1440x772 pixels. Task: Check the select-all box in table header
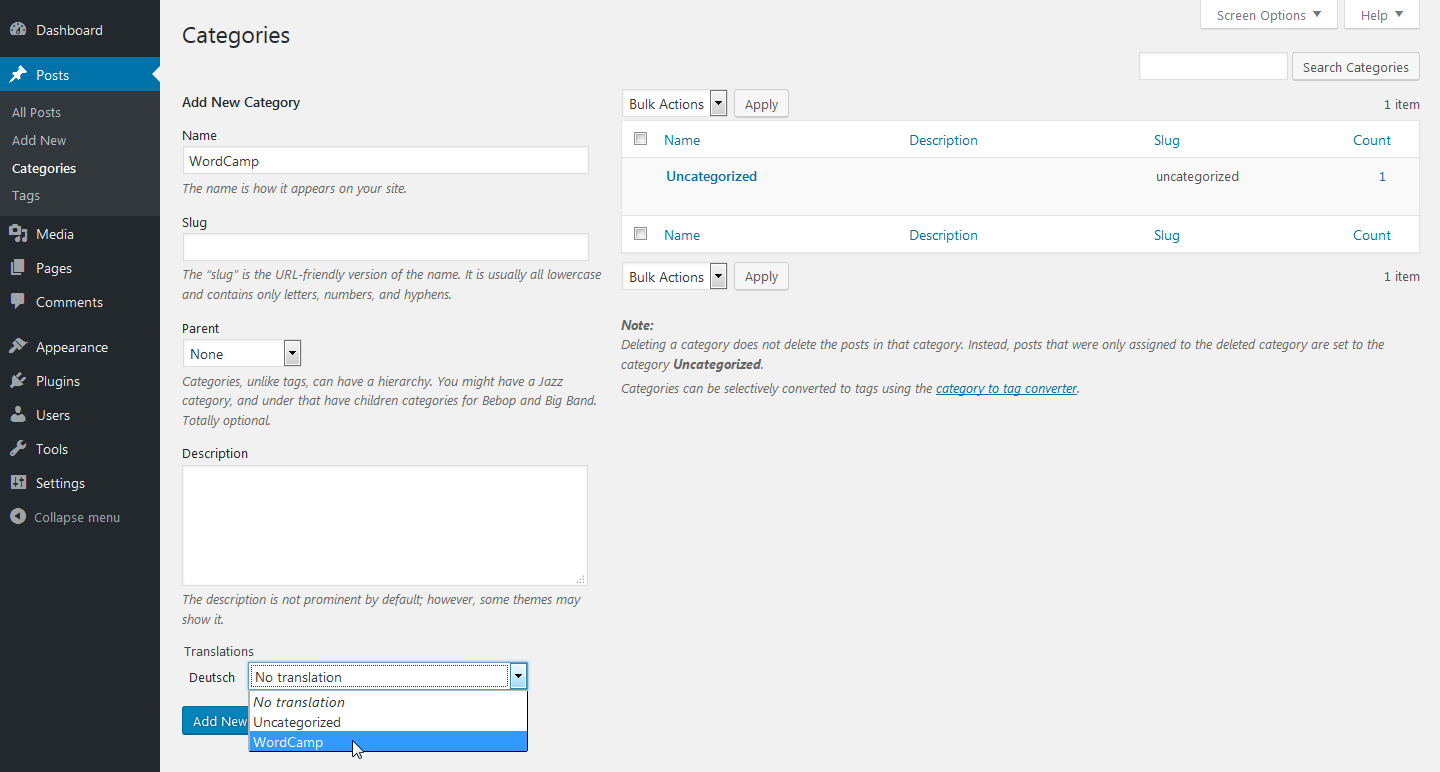pos(641,139)
